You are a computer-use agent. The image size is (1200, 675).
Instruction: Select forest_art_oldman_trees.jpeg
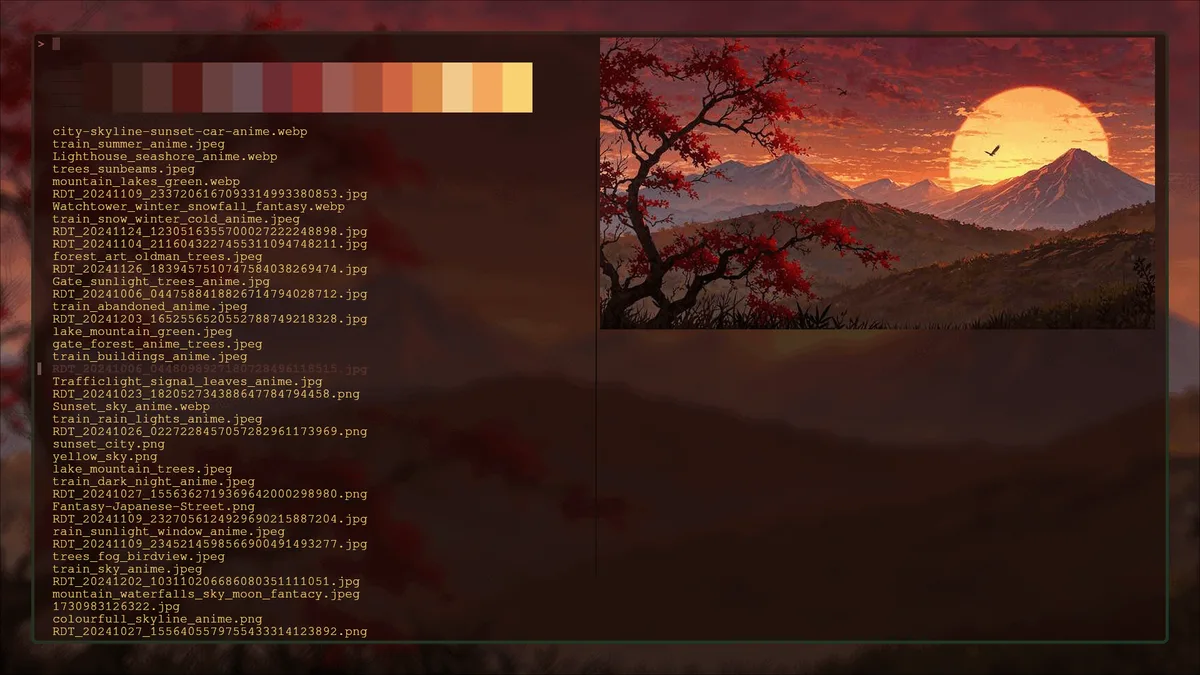click(x=155, y=256)
